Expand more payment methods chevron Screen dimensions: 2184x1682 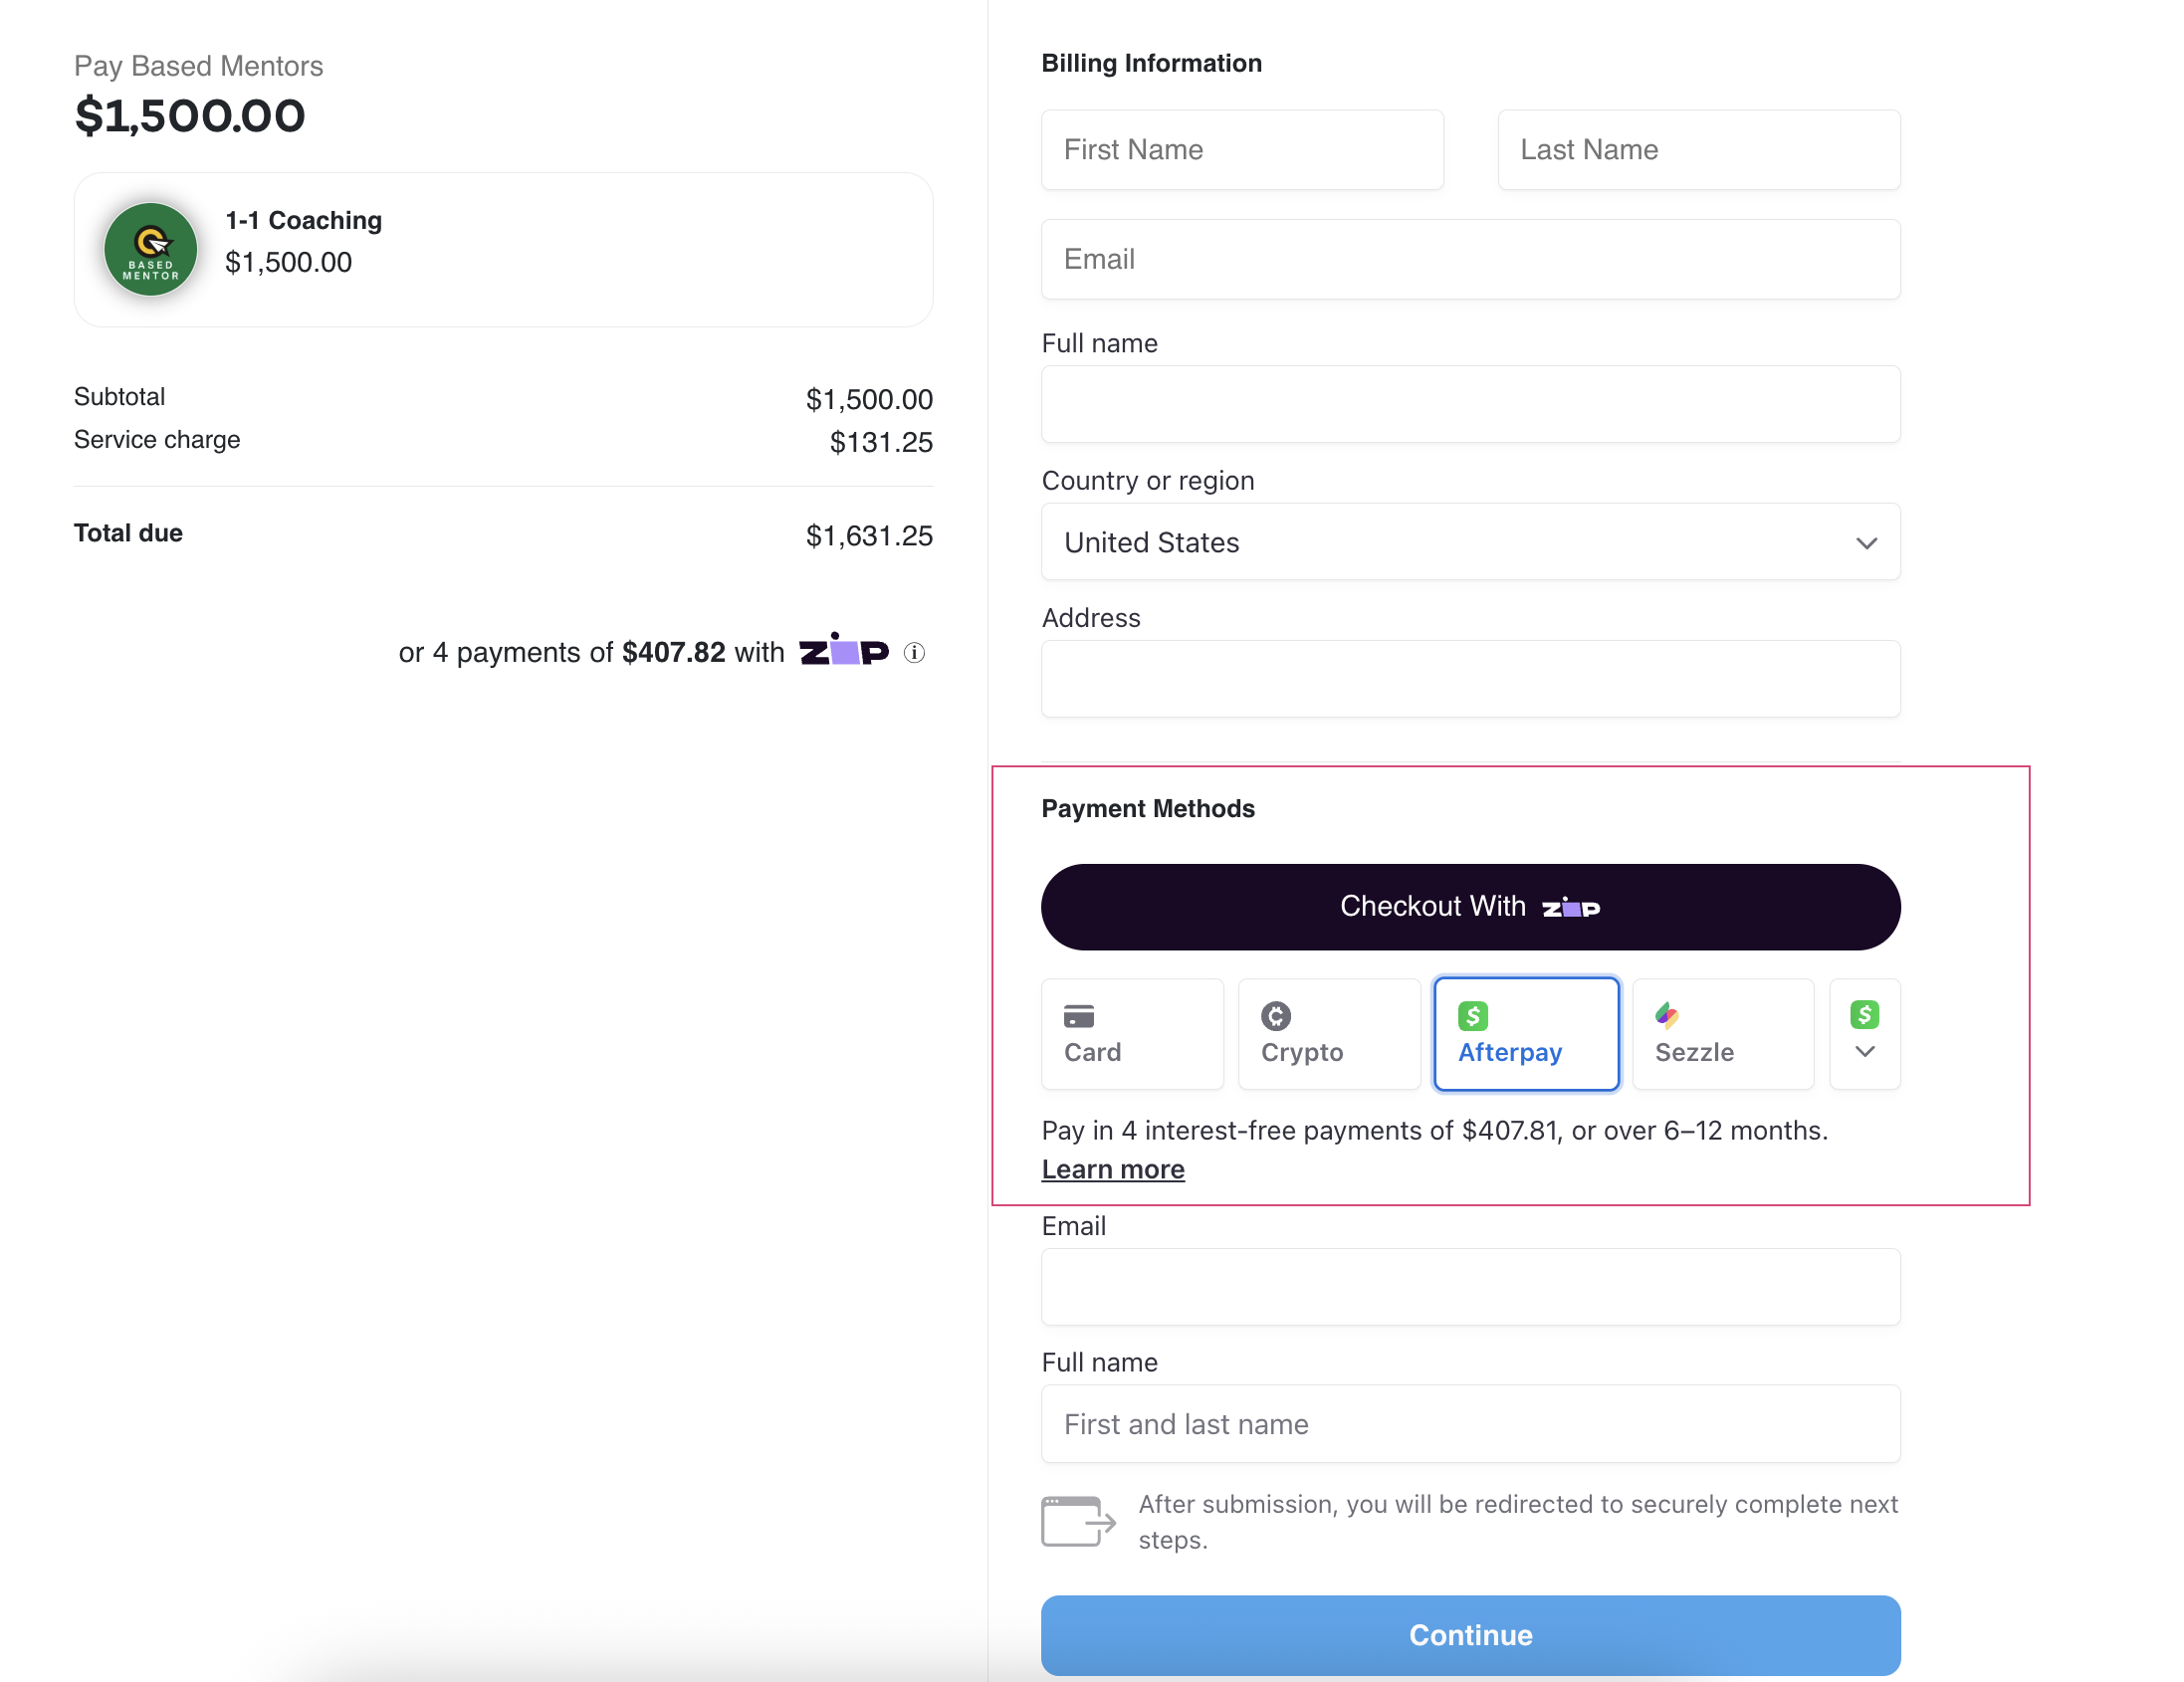coord(1865,1052)
